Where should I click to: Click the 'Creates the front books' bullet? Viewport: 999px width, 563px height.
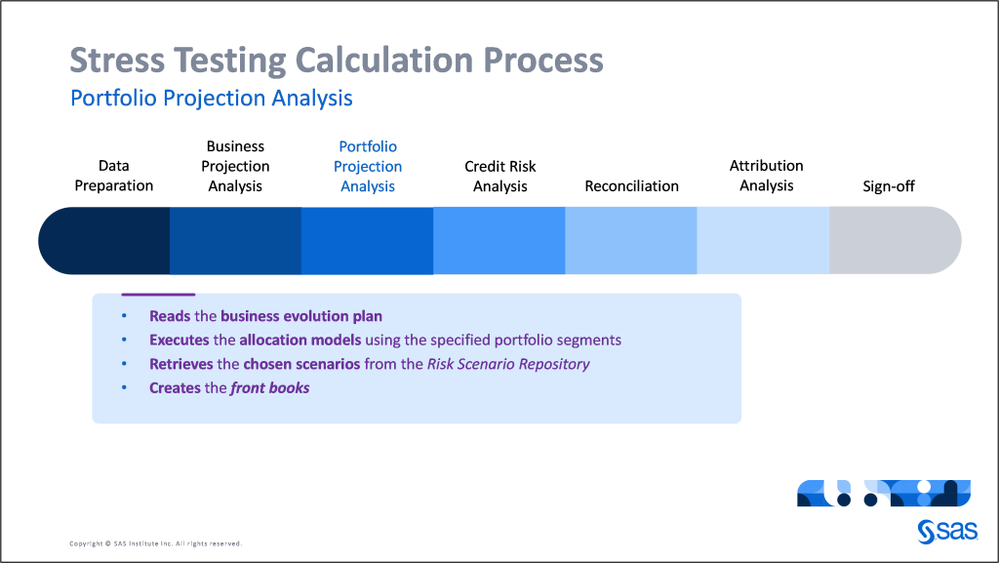[x=229, y=388]
